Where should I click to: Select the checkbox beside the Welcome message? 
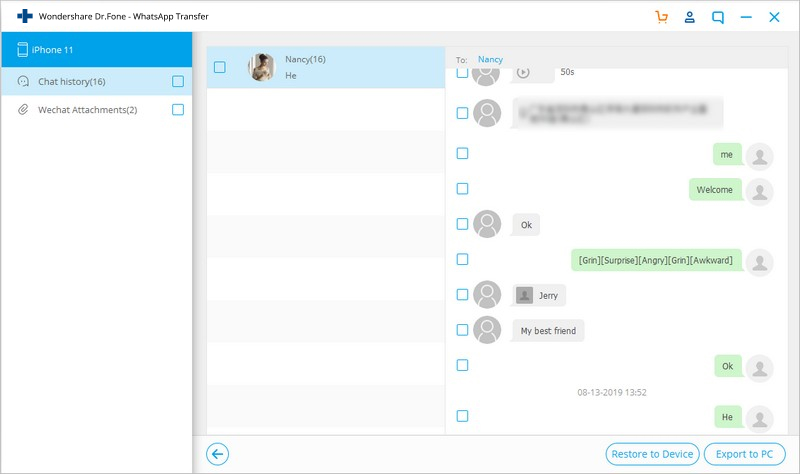tap(462, 189)
